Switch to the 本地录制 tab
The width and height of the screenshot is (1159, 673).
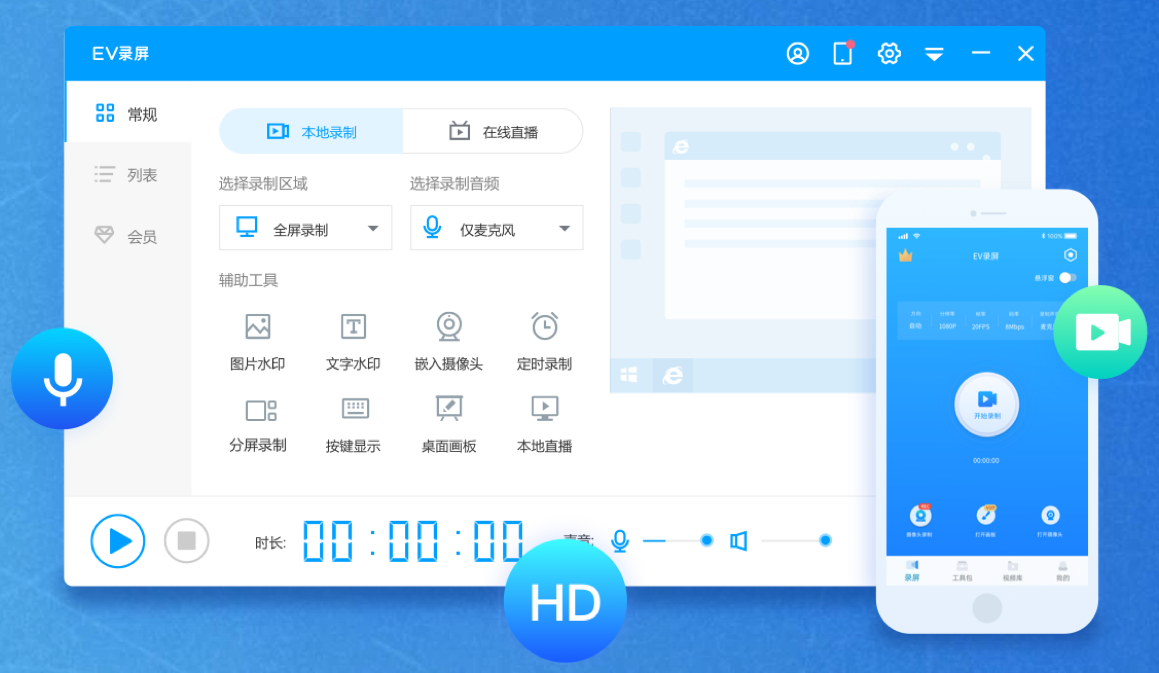pos(312,132)
